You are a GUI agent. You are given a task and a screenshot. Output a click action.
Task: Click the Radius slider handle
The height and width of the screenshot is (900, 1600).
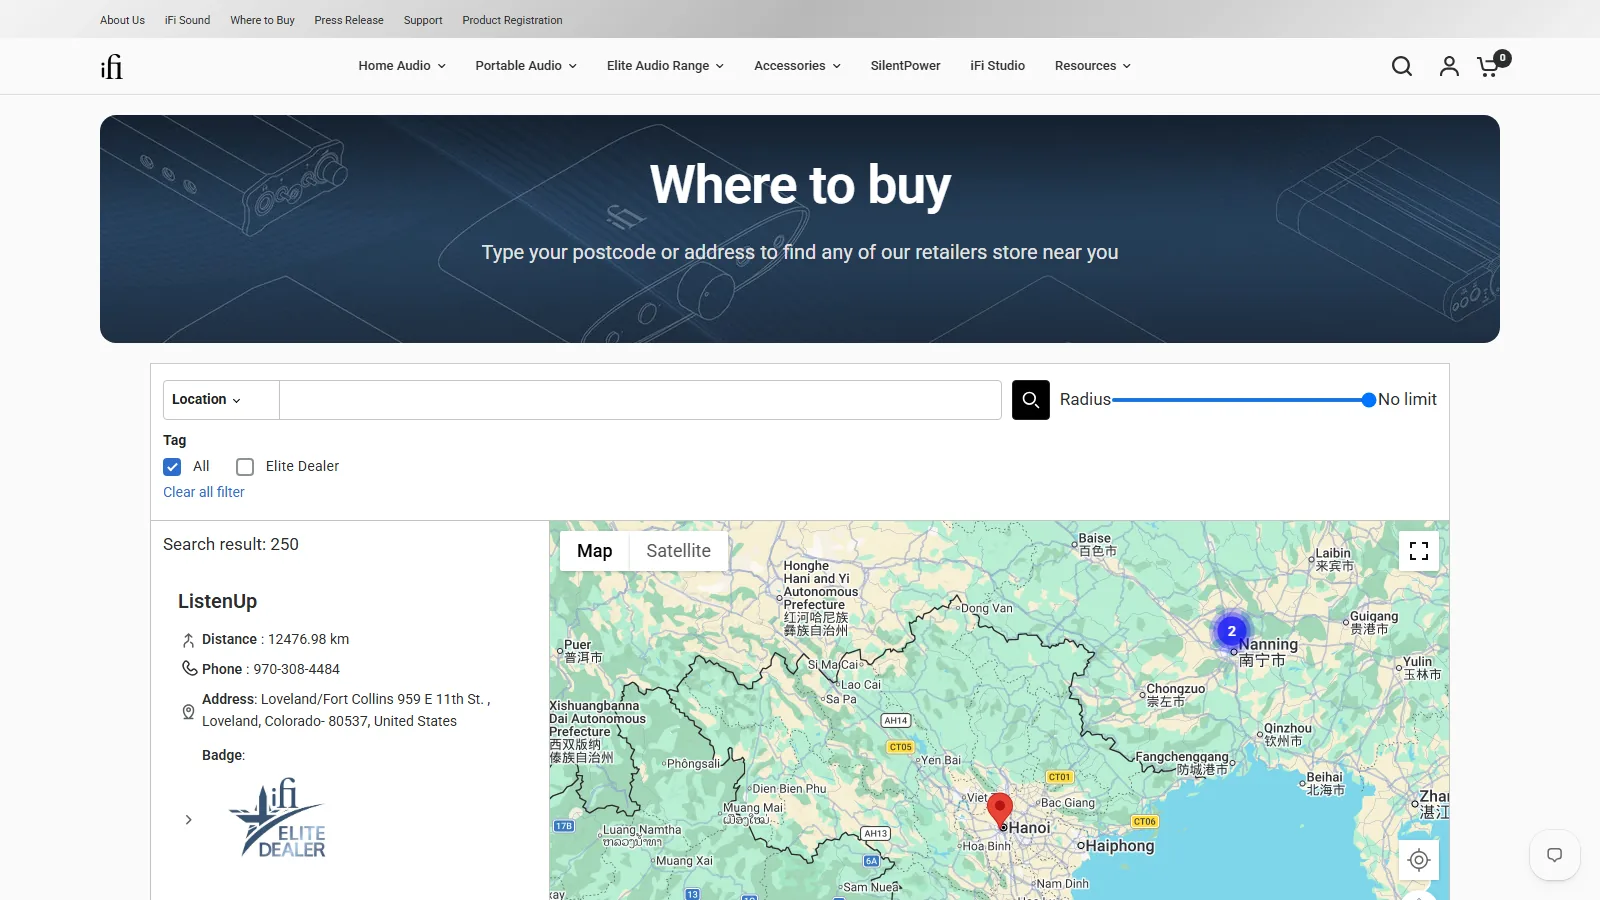1369,400
